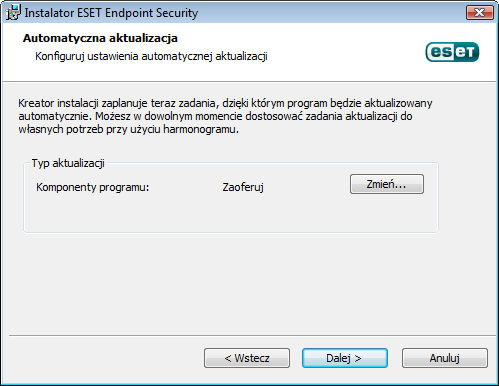
Task: Click the empty gray area below the group box
Action: pos(249,283)
